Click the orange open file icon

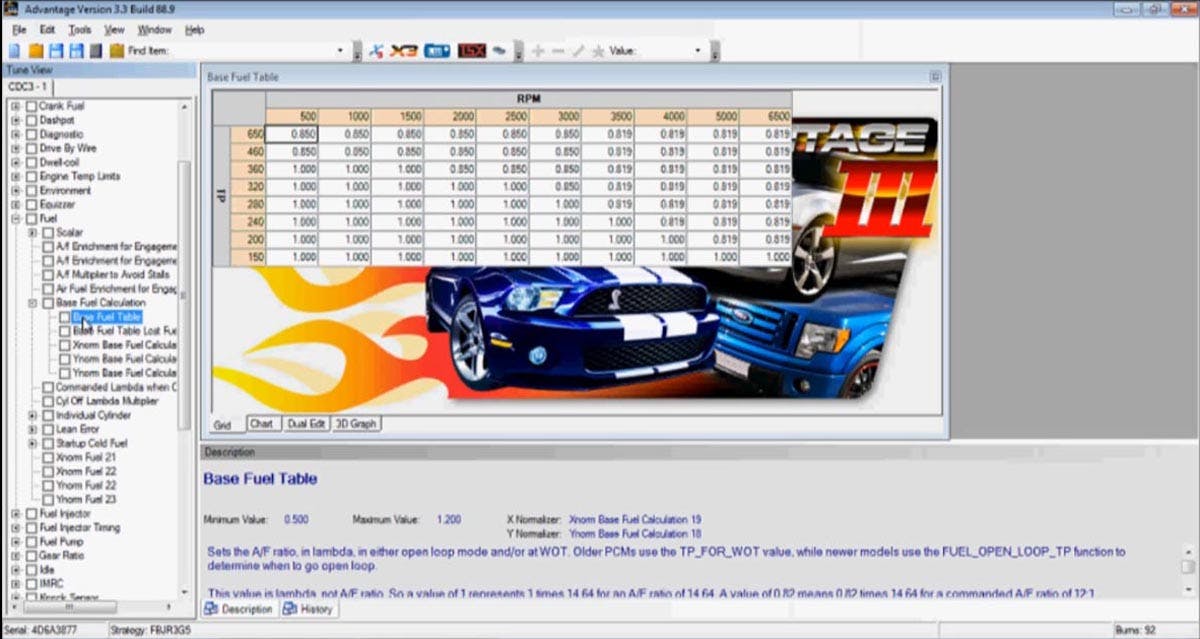[36, 50]
